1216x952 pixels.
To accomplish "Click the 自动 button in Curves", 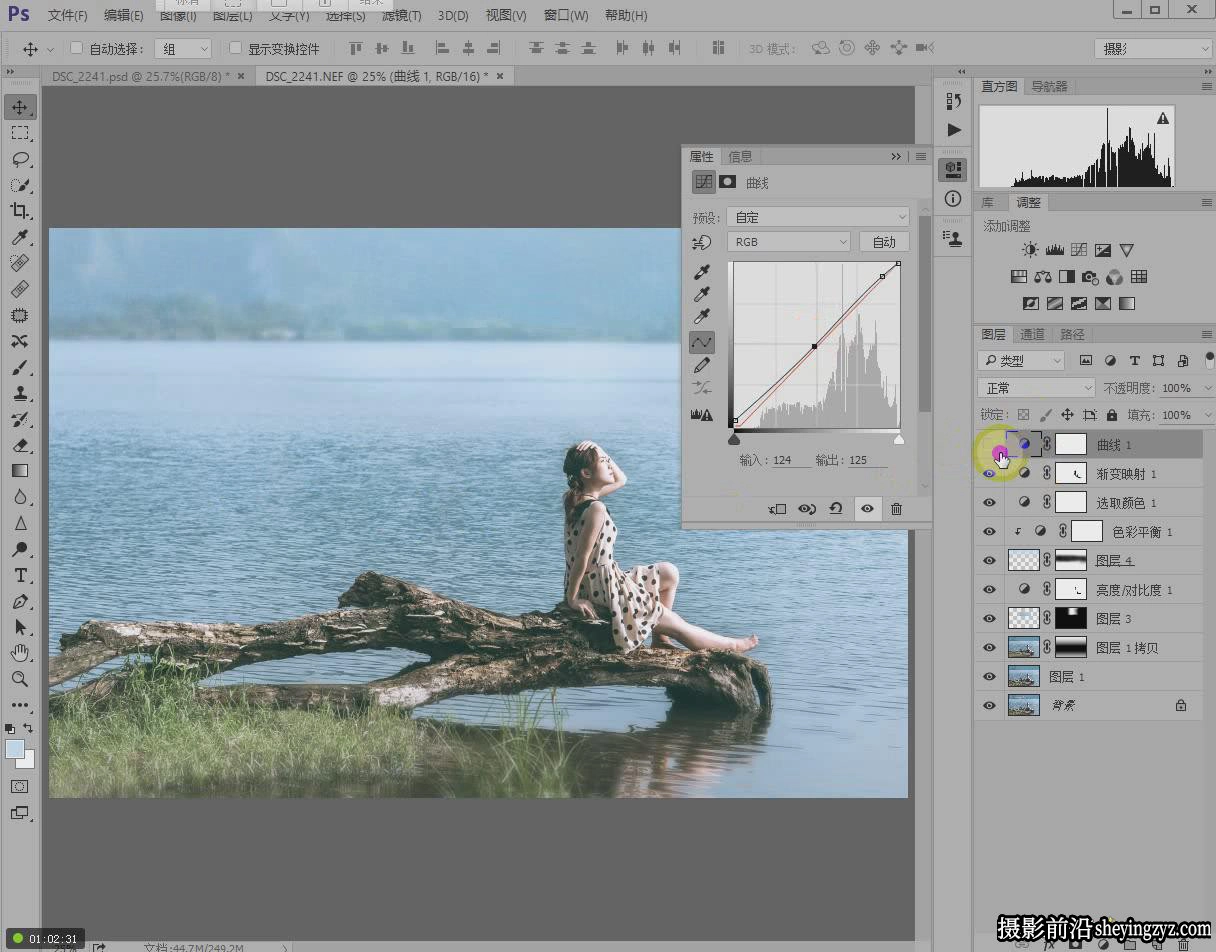I will (884, 242).
